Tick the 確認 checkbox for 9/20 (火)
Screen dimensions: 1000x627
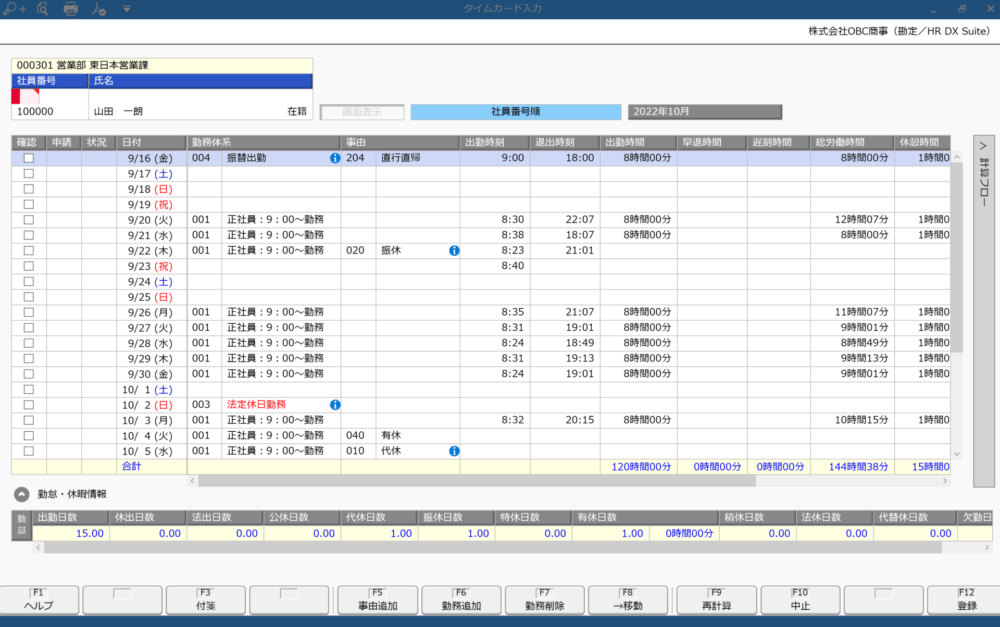pos(29,220)
